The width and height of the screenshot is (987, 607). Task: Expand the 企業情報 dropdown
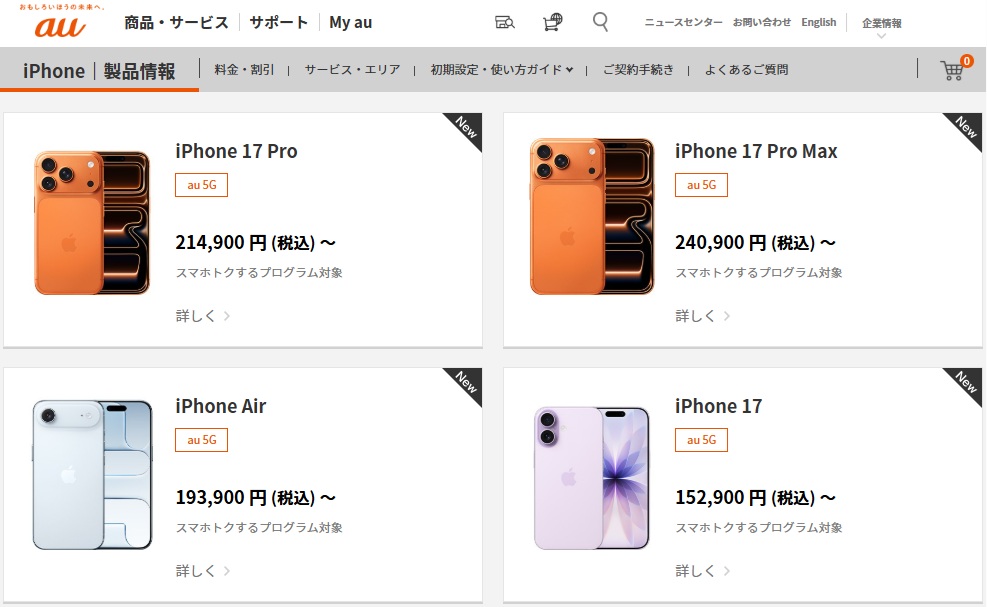(881, 26)
